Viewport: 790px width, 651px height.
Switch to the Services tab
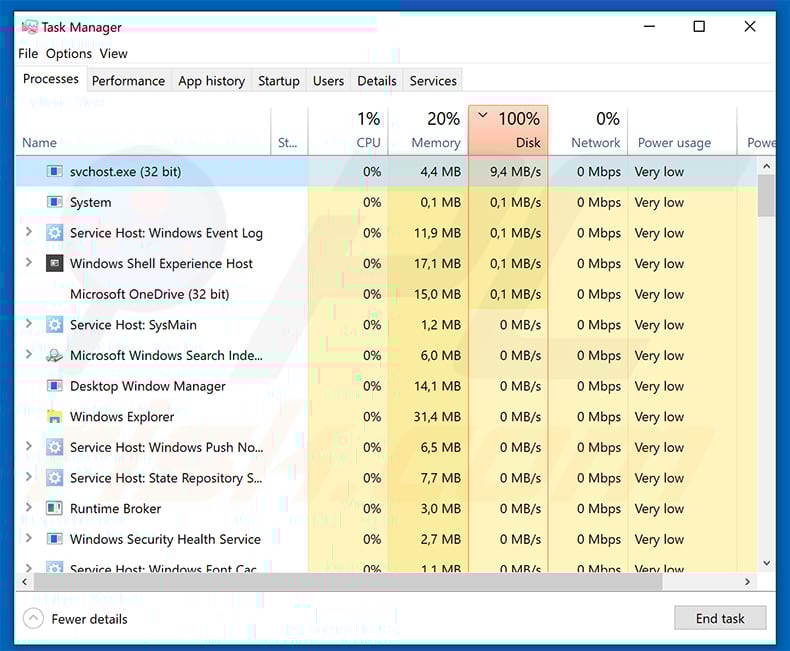(x=433, y=81)
